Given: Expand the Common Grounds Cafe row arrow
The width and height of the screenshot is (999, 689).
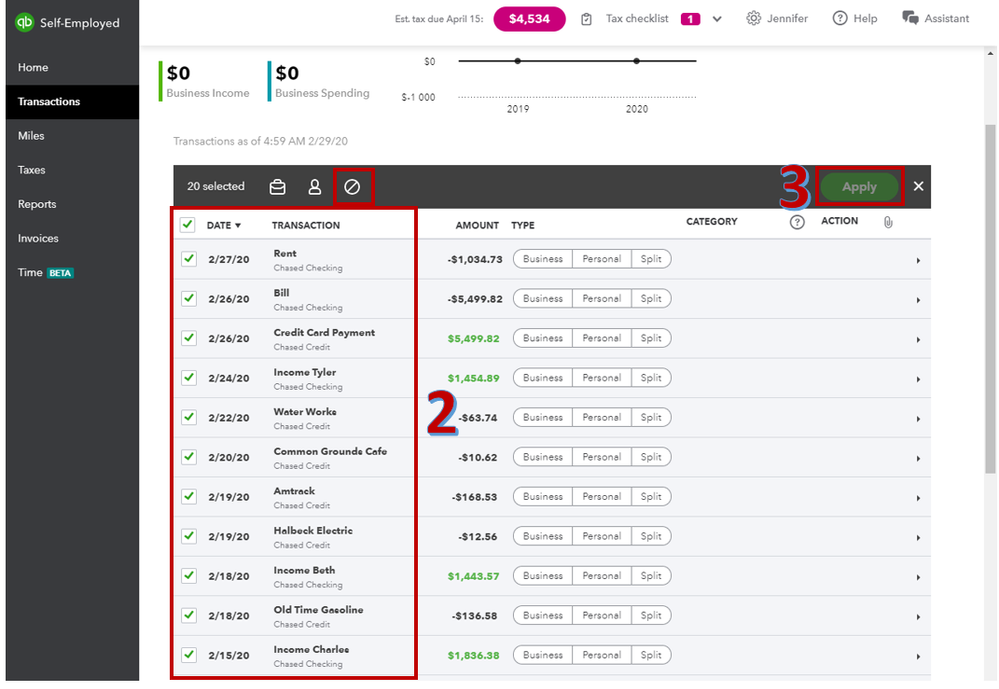Looking at the screenshot, I should (x=918, y=458).
